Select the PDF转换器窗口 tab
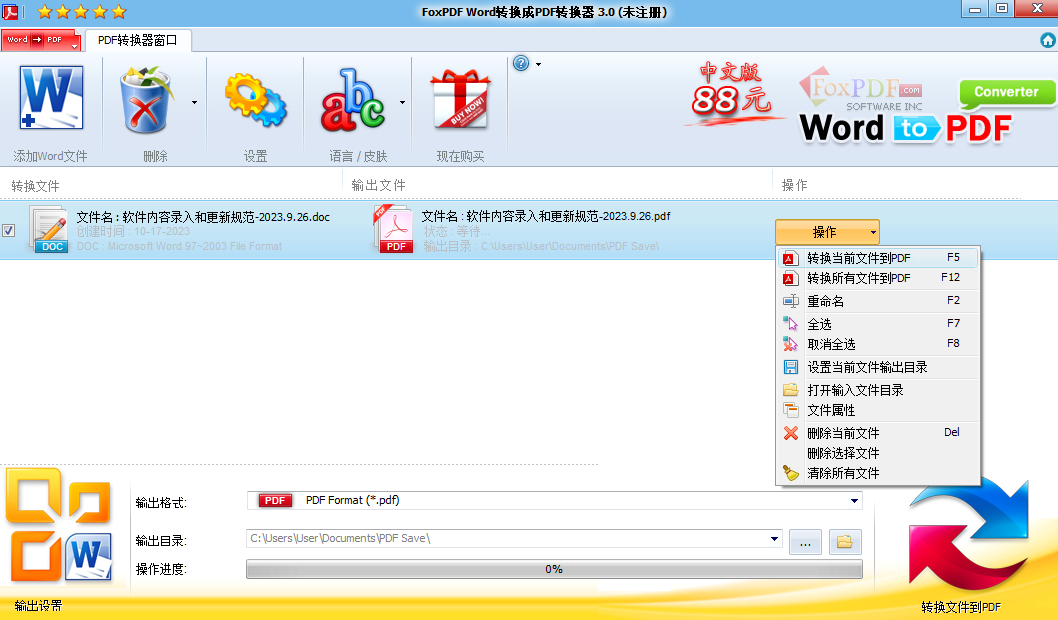1058x620 pixels. pyautogui.click(x=138, y=40)
